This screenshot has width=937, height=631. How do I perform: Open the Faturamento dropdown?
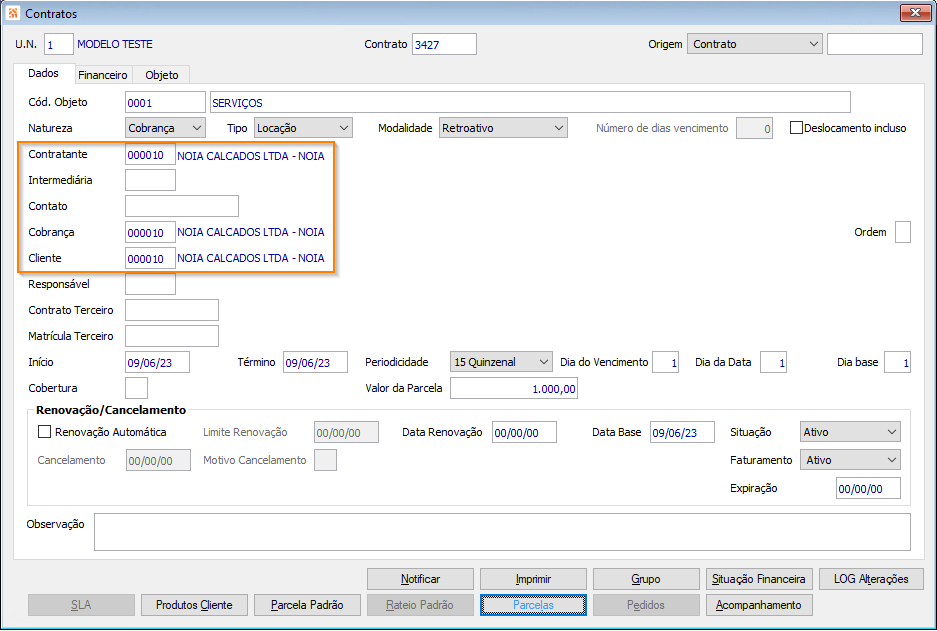tap(850, 460)
